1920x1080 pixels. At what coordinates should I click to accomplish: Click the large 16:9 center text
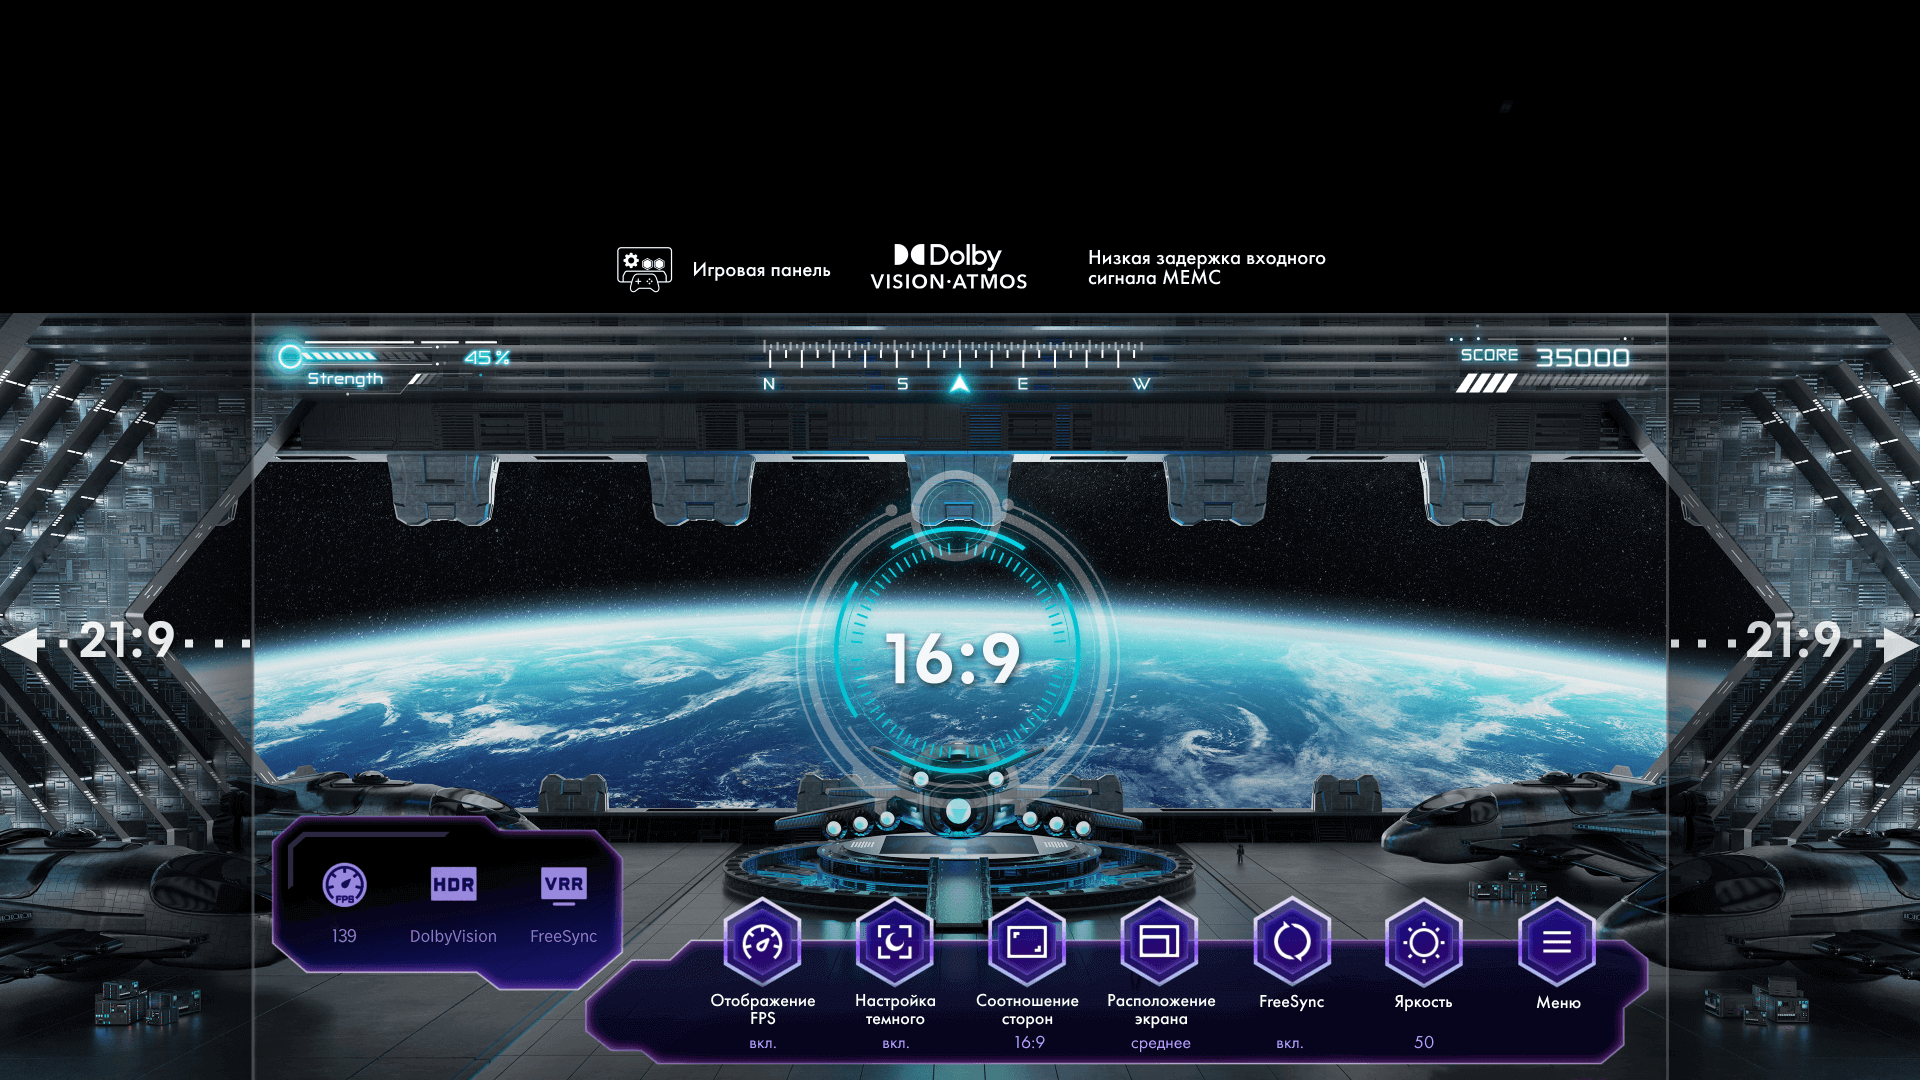[954, 659]
